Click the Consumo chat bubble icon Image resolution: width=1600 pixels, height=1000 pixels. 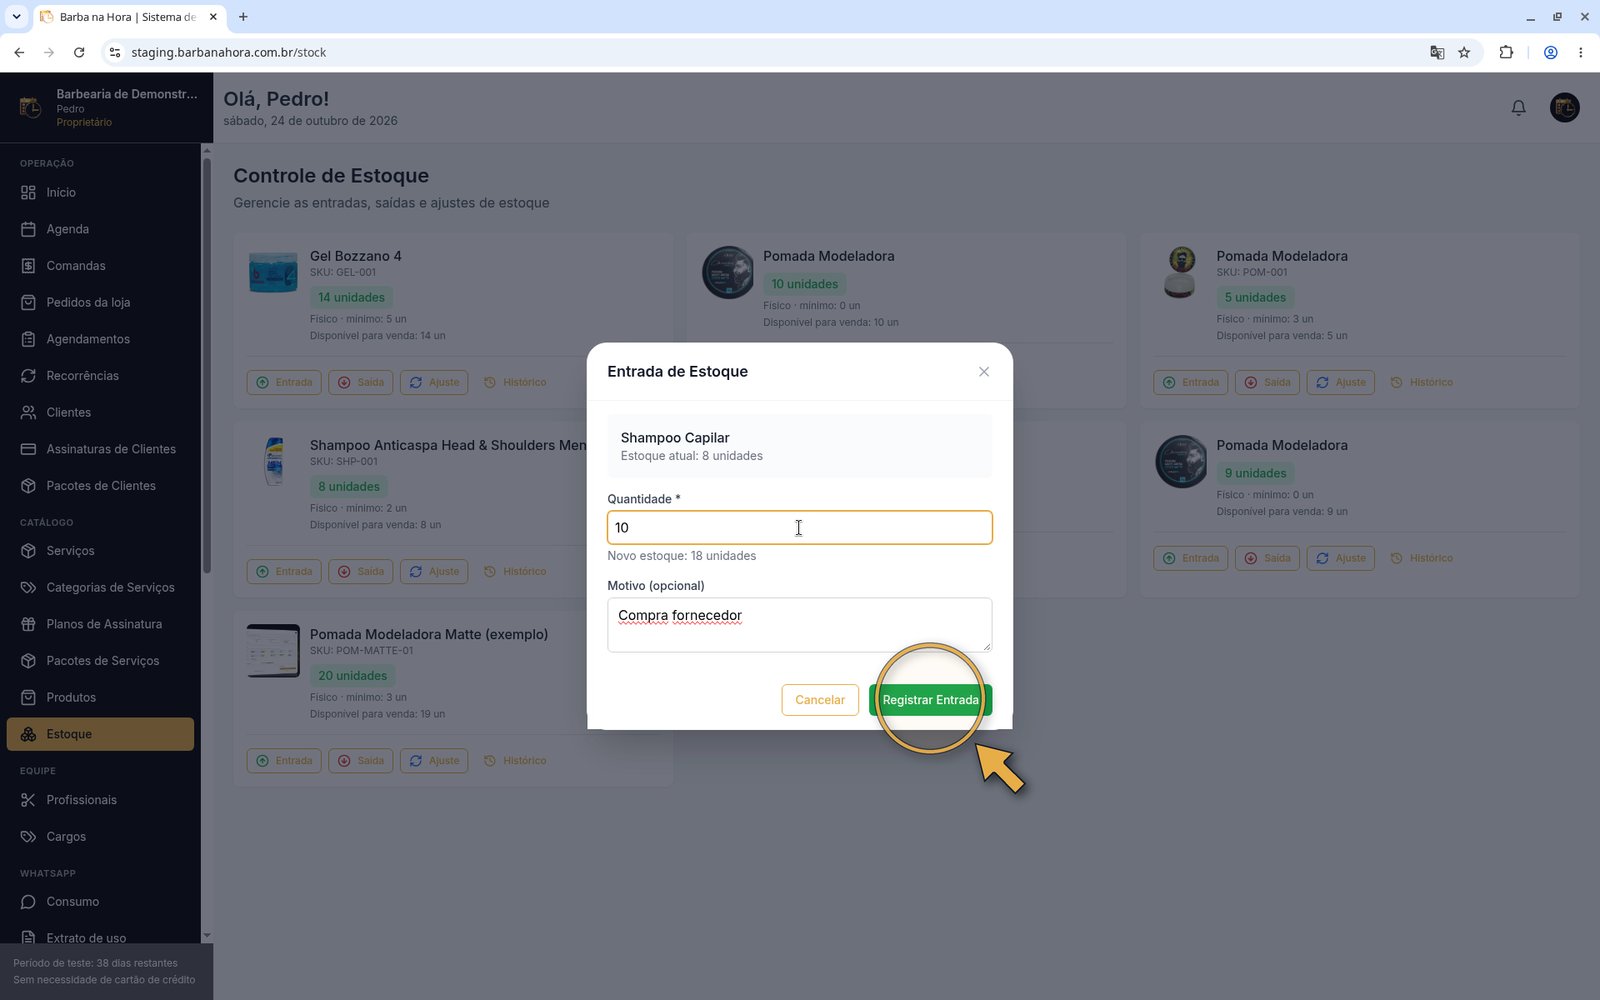coord(28,902)
